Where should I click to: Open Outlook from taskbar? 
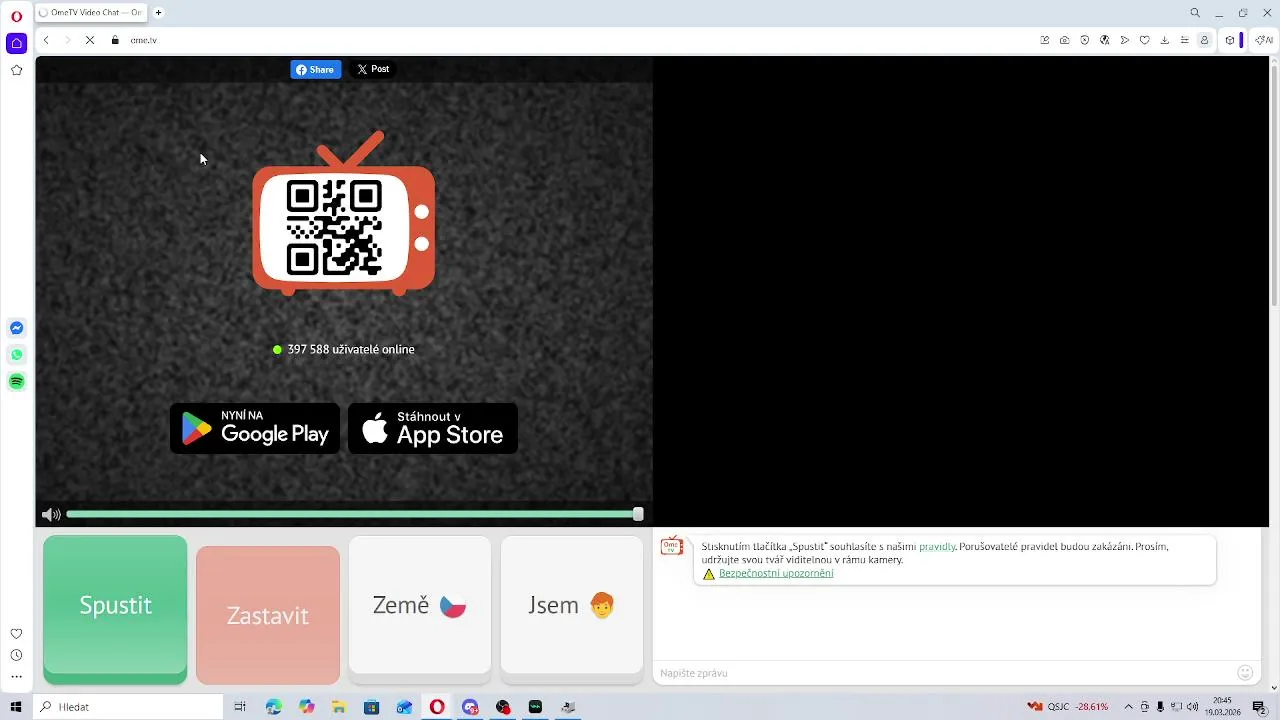pyautogui.click(x=404, y=707)
